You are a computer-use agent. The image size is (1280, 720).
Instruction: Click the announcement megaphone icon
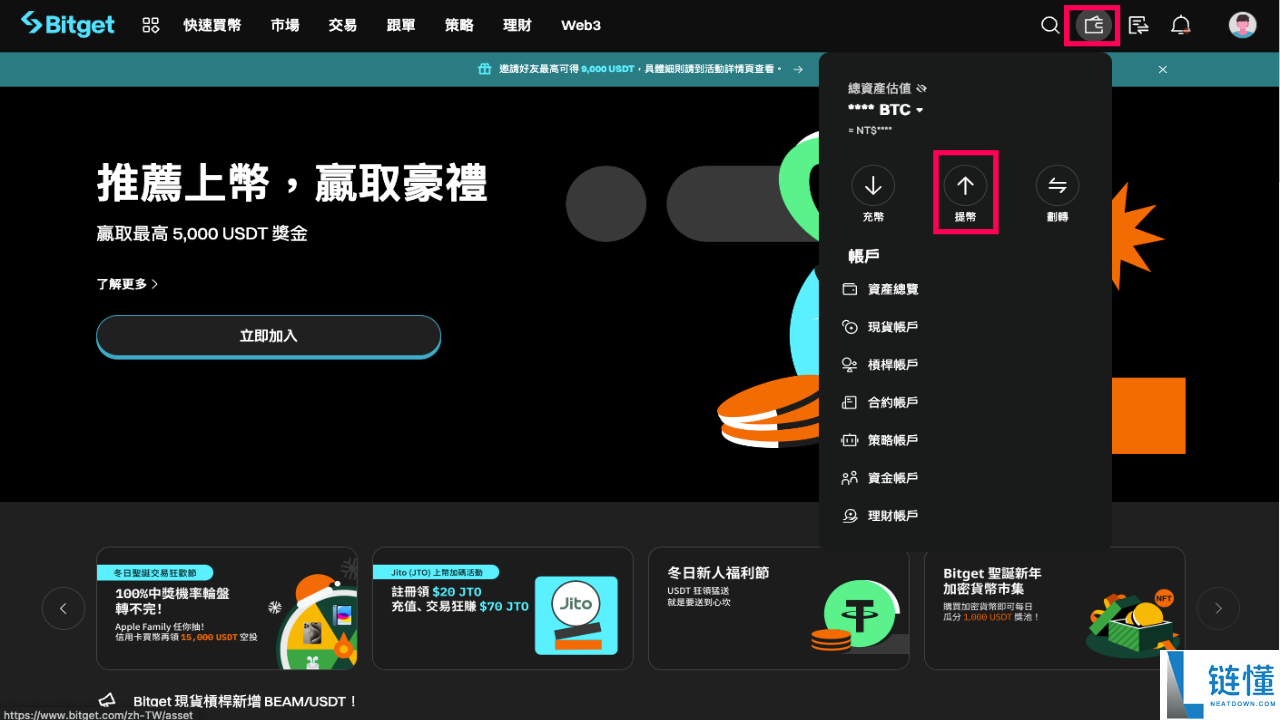107,702
